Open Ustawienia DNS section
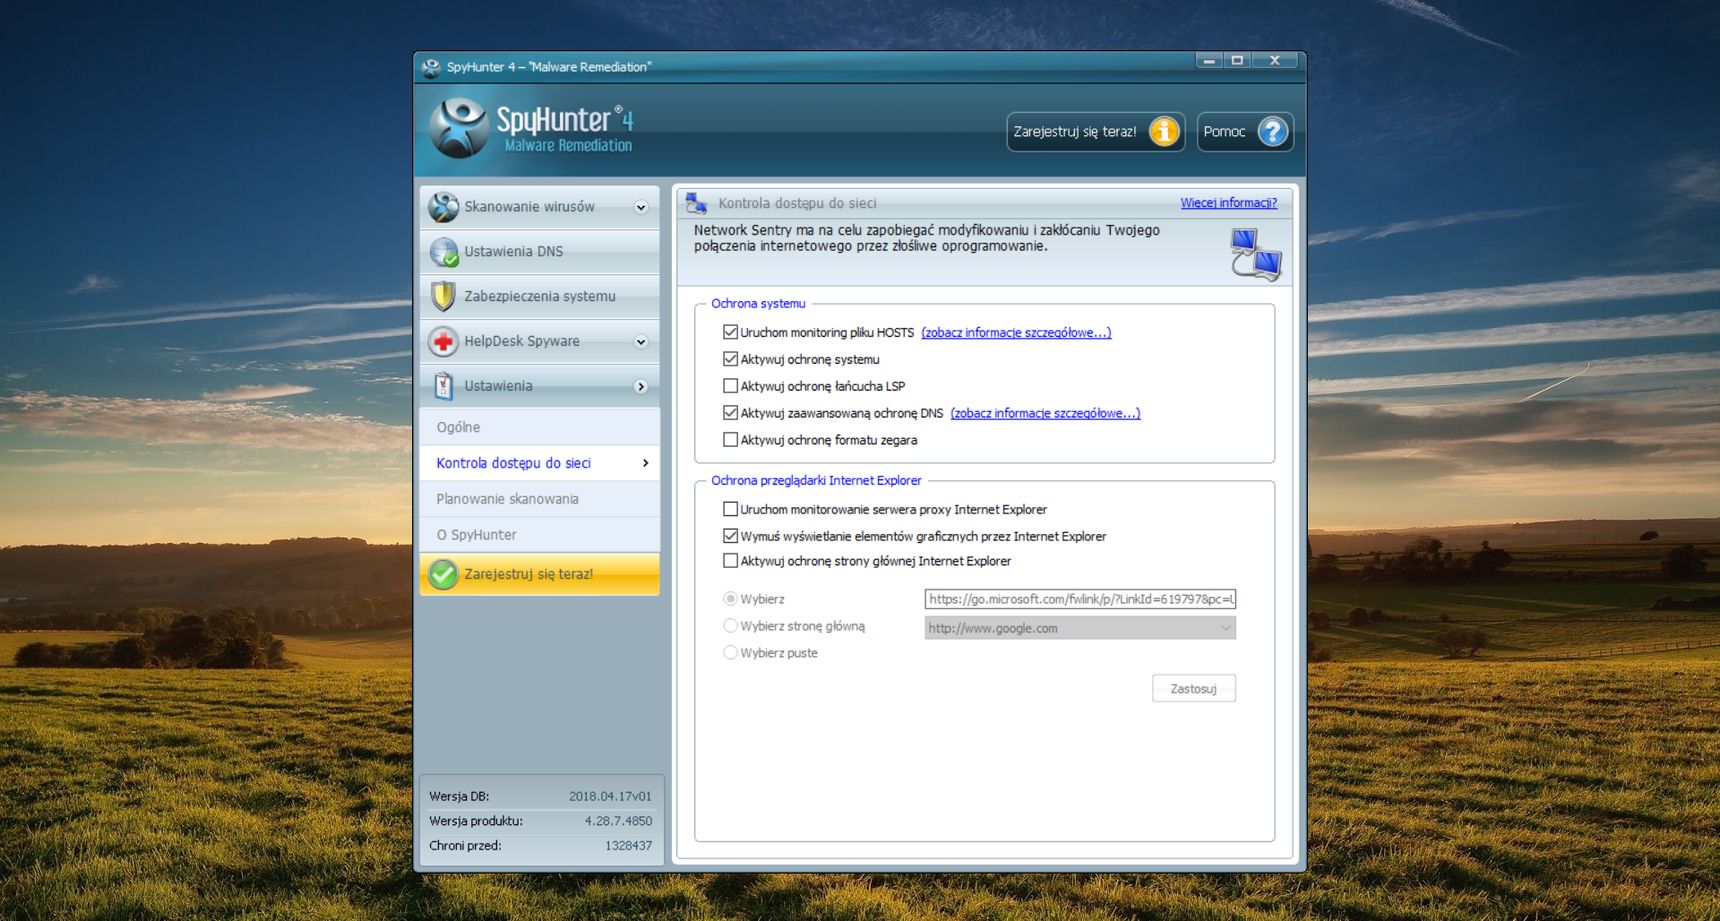 [540, 252]
